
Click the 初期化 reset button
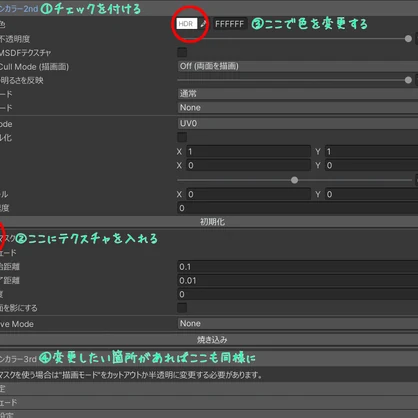(x=209, y=222)
